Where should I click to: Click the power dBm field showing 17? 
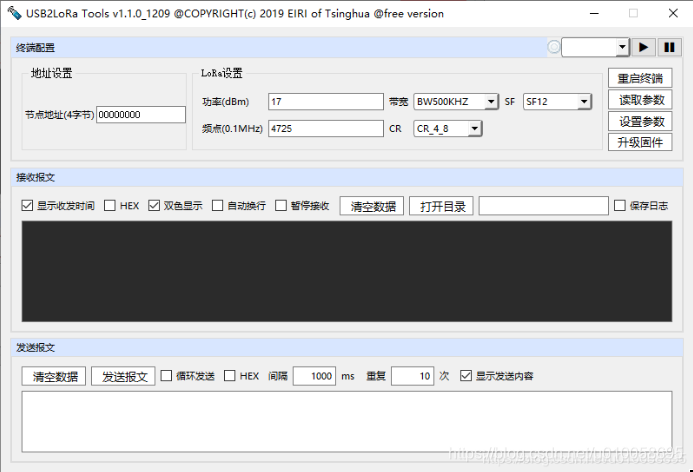(x=326, y=102)
